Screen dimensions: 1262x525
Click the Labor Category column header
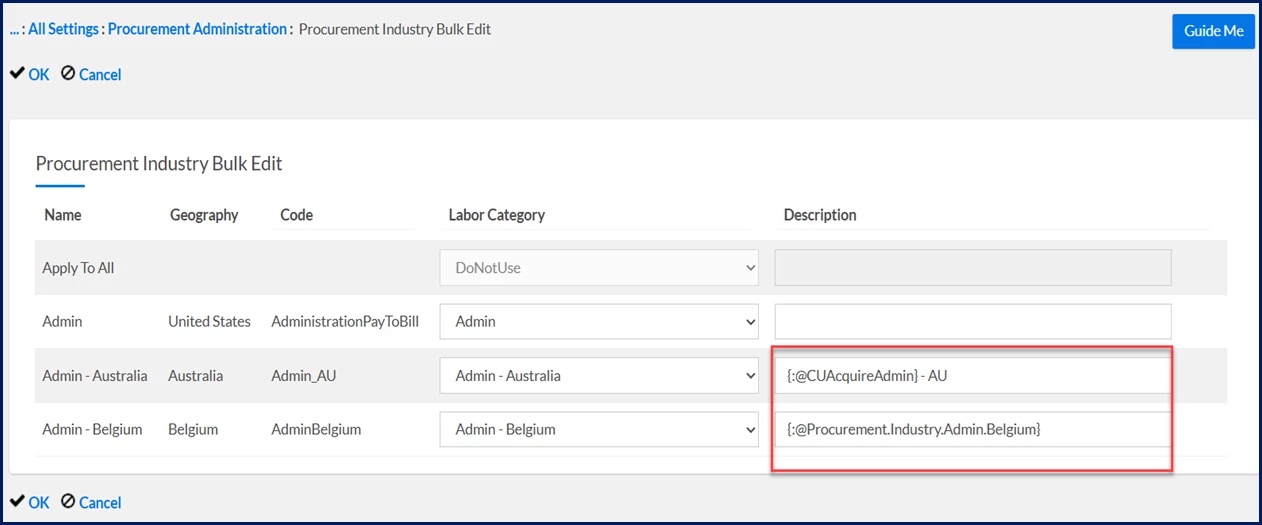[496, 215]
